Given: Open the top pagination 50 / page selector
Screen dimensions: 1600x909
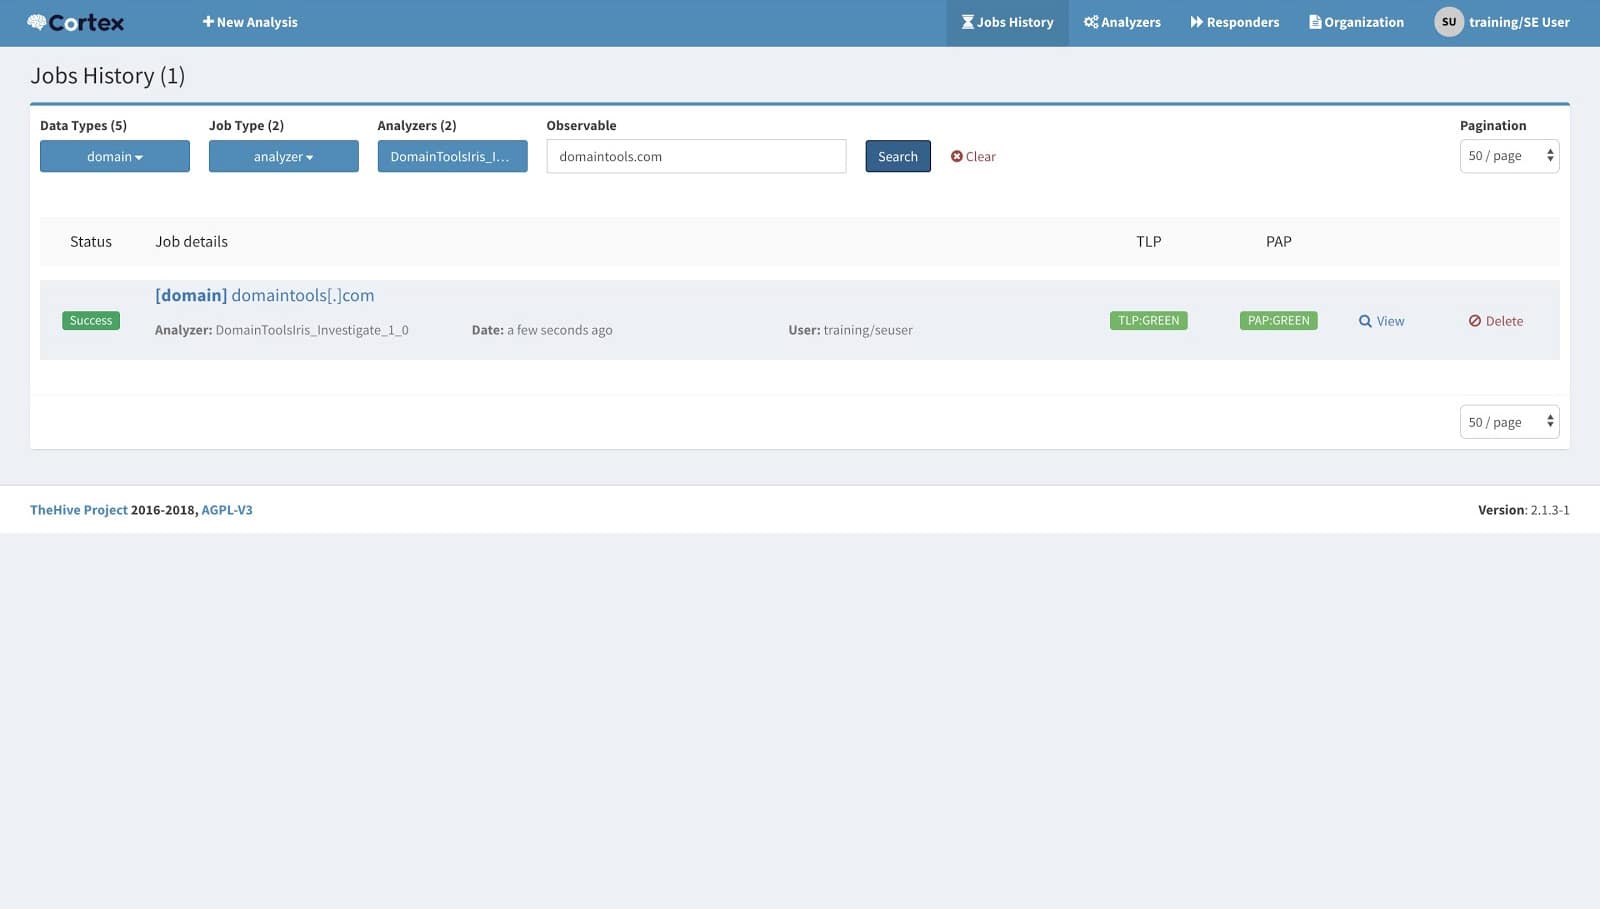Looking at the screenshot, I should tap(1509, 156).
